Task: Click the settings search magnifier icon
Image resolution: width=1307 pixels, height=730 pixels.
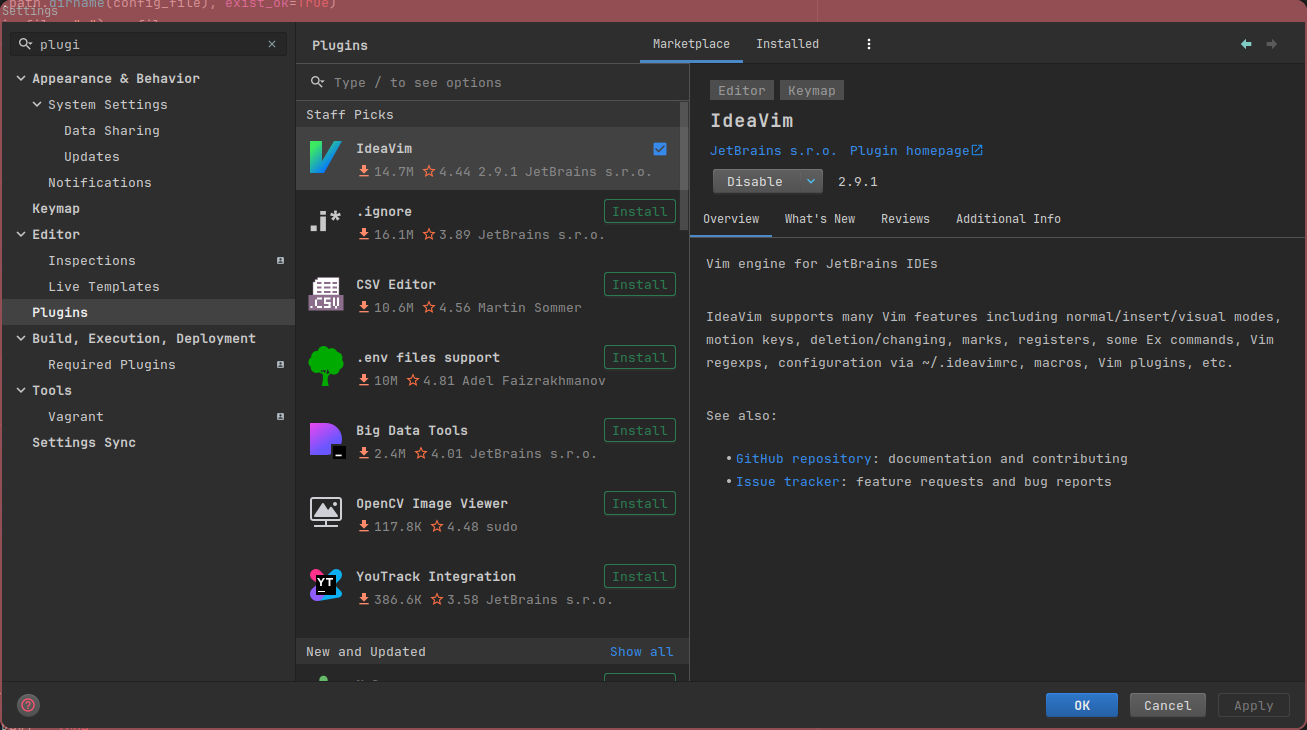Action: (26, 44)
